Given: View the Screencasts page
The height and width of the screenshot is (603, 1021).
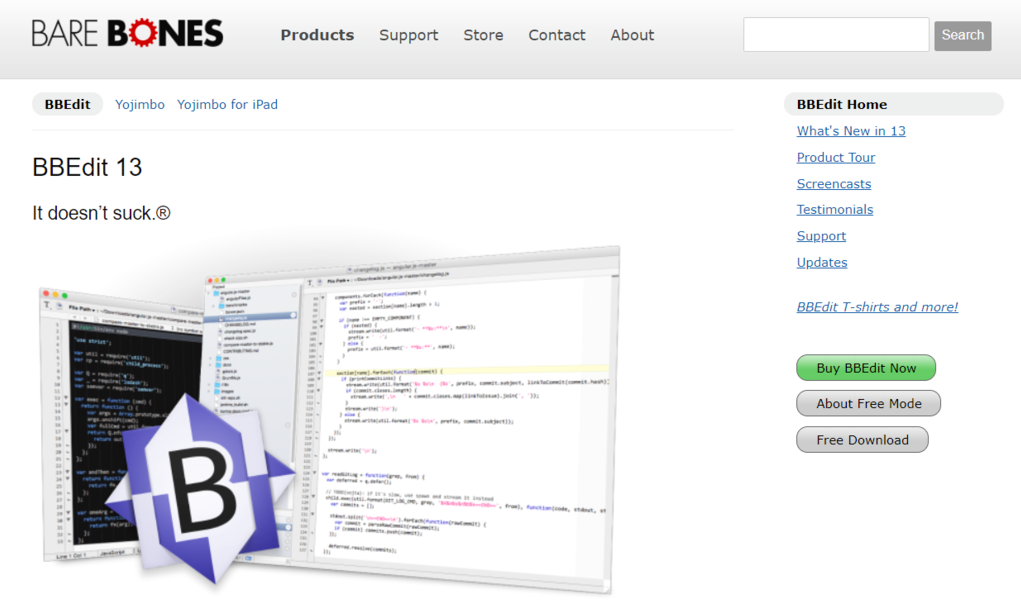Looking at the screenshot, I should 834,184.
